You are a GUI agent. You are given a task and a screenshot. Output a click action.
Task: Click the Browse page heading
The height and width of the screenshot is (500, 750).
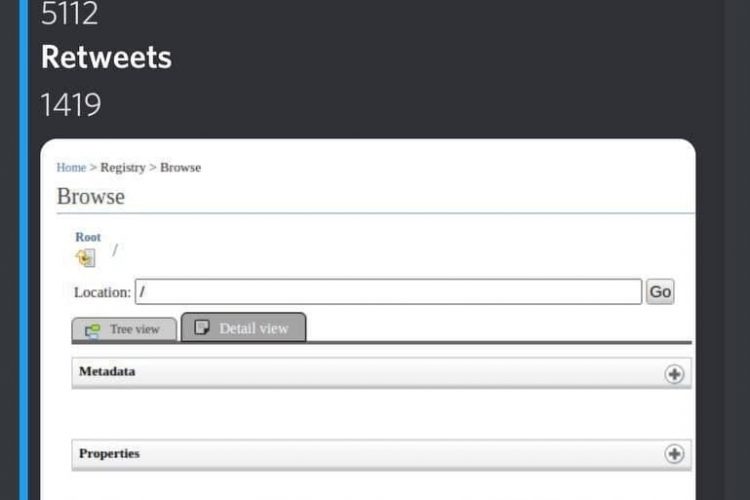pyautogui.click(x=91, y=196)
